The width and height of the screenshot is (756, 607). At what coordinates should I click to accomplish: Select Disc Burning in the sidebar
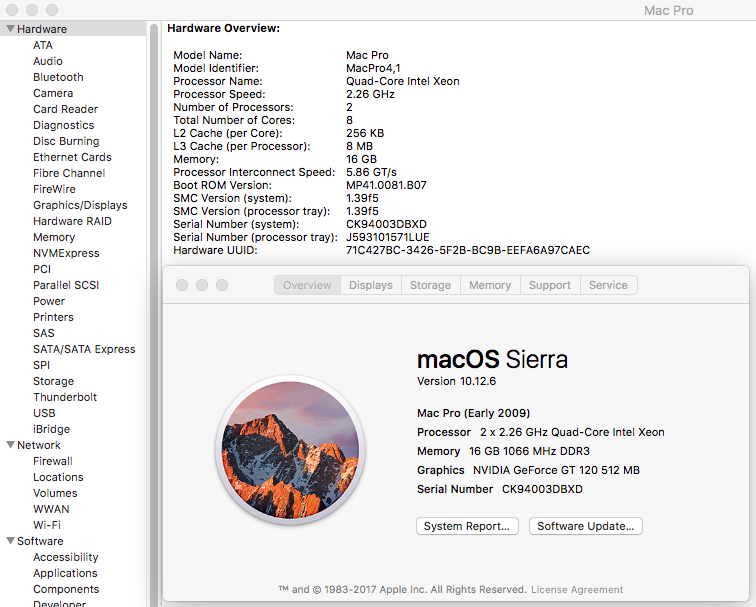point(66,141)
